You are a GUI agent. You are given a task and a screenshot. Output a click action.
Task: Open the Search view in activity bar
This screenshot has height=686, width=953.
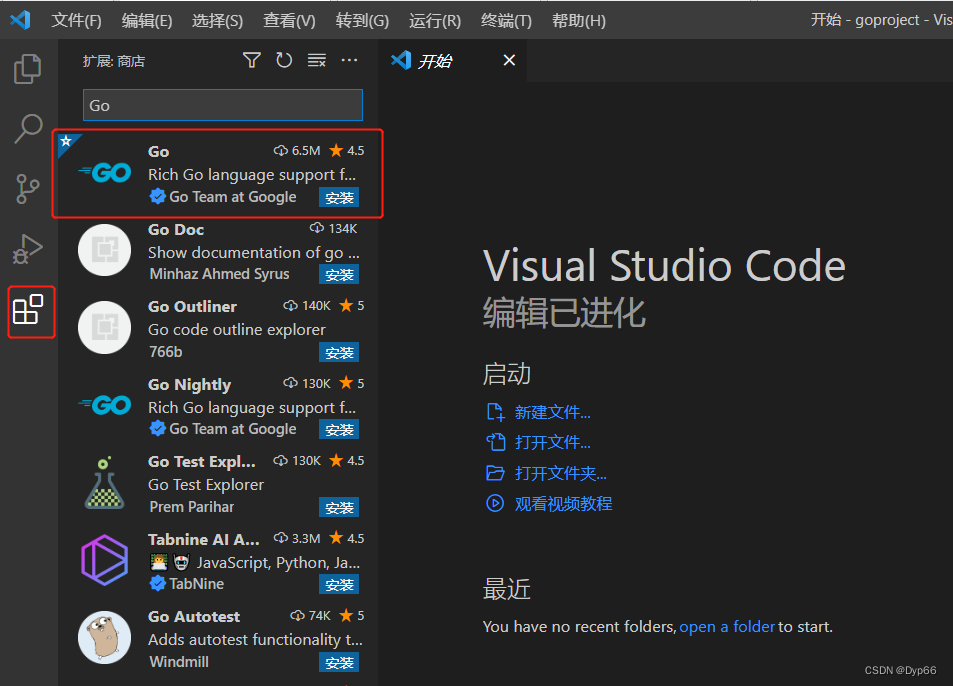point(28,128)
